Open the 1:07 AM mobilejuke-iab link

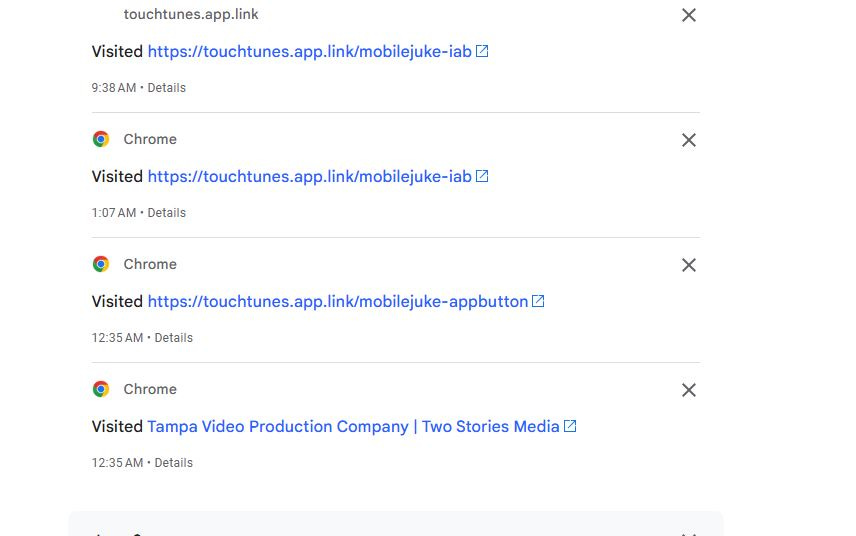click(310, 176)
